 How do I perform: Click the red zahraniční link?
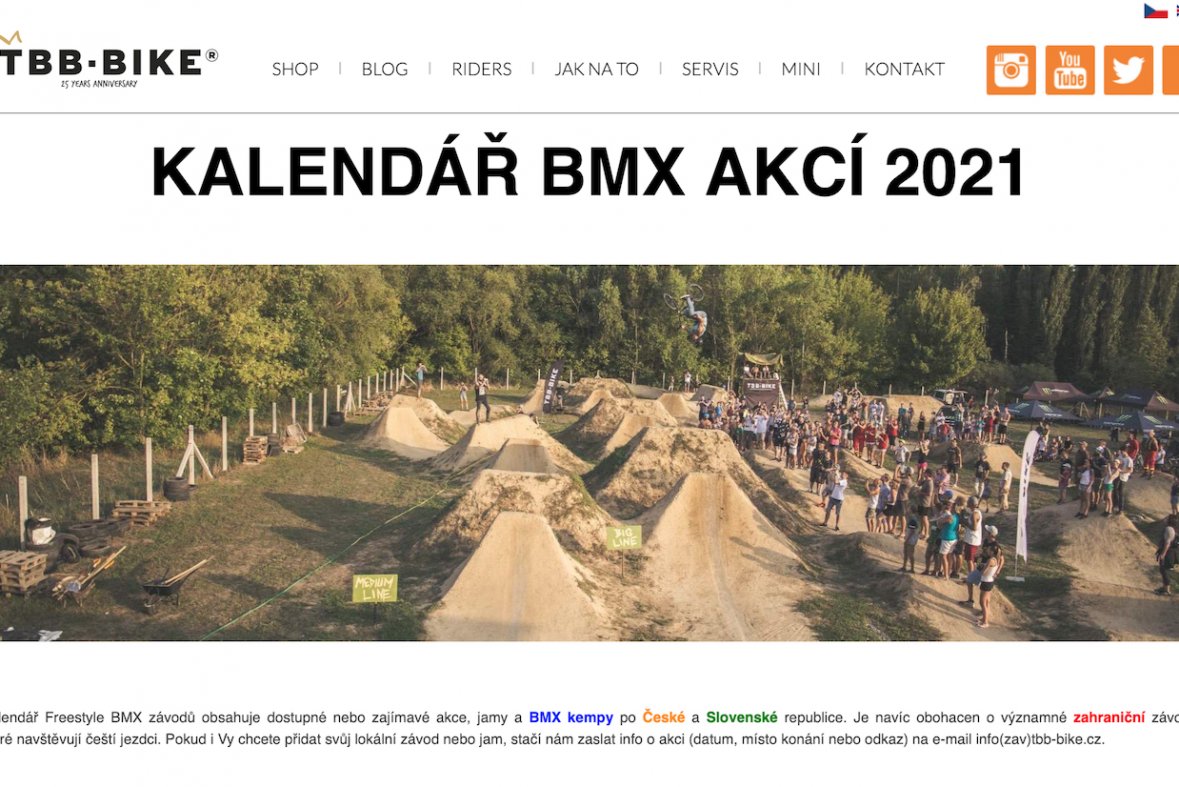[1109, 718]
